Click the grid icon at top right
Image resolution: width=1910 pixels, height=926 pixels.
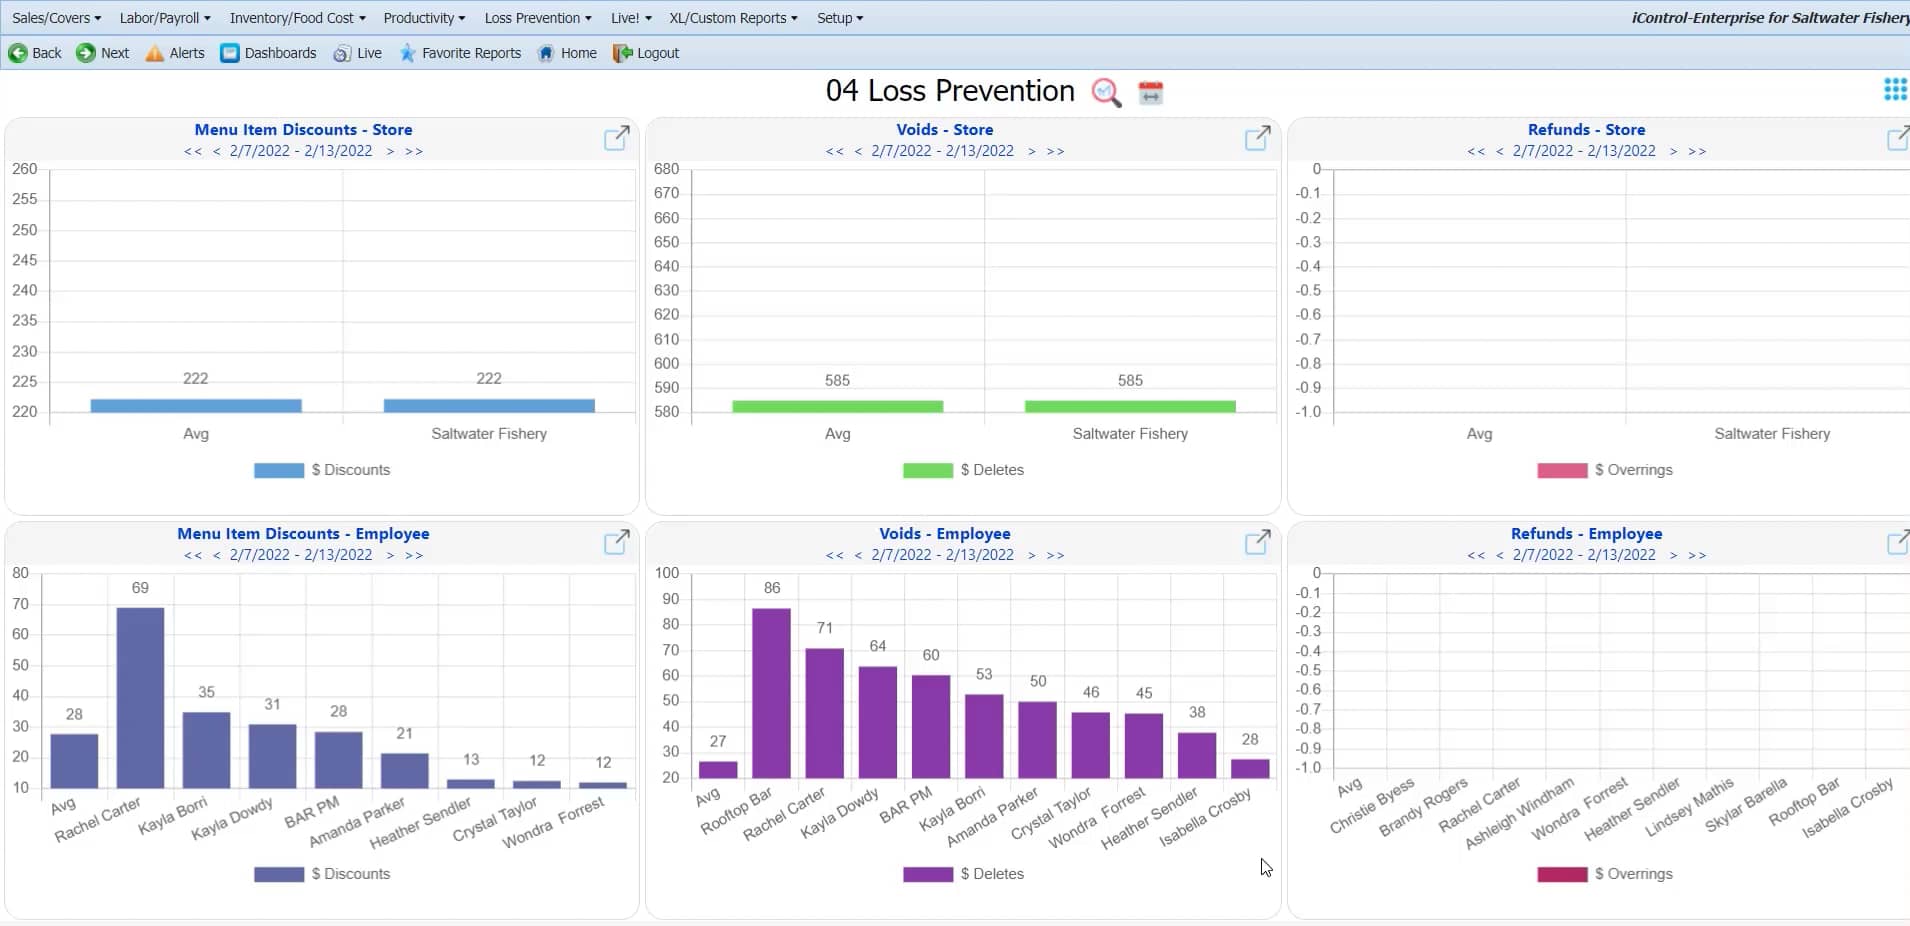click(x=1894, y=89)
